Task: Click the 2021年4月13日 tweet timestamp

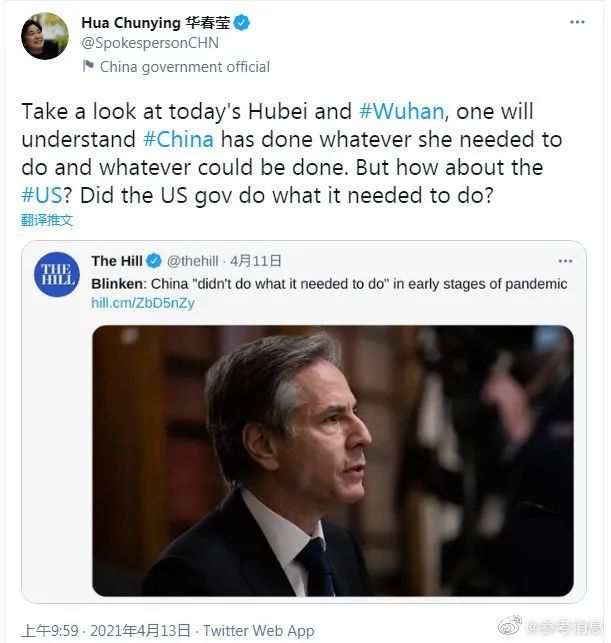Action: click(141, 630)
